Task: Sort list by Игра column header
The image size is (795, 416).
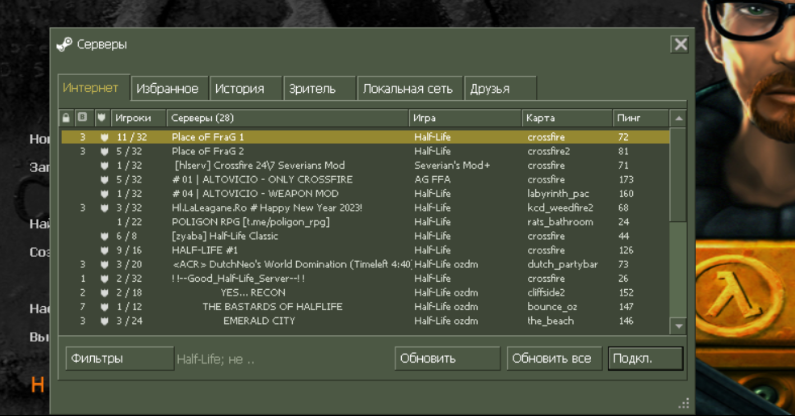Action: tap(465, 118)
